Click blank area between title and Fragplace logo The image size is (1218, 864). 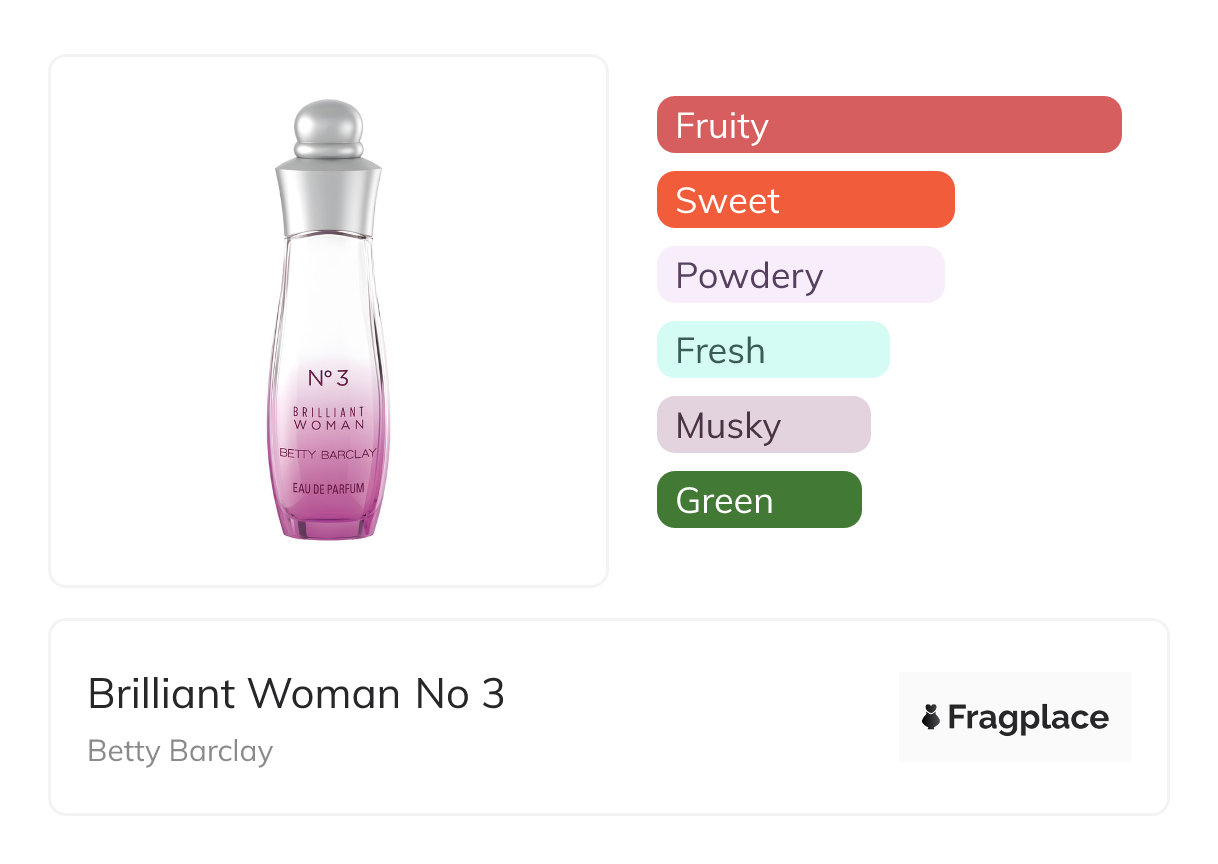tap(700, 717)
